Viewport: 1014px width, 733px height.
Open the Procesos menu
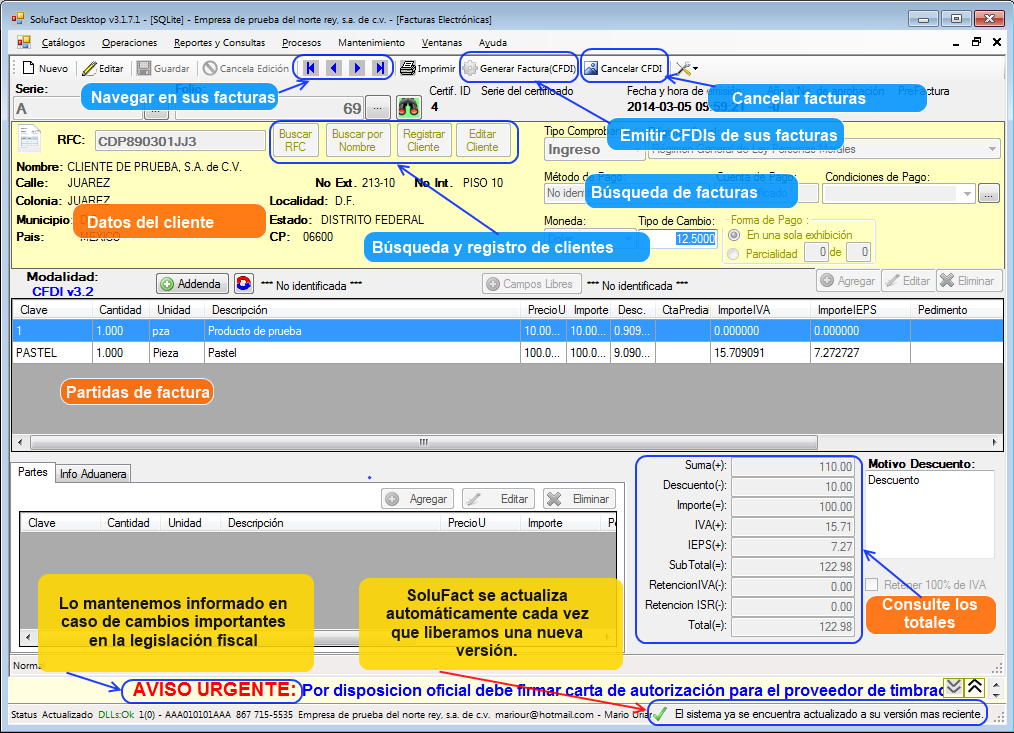tap(301, 43)
